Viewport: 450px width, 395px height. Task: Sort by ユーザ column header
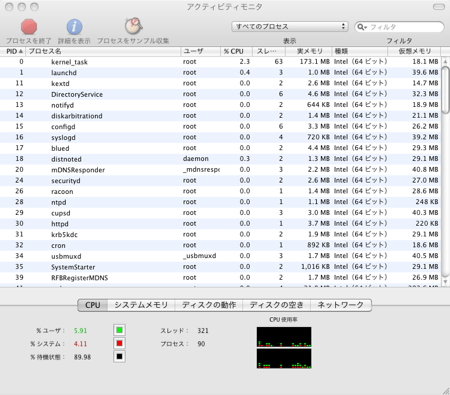click(x=201, y=51)
